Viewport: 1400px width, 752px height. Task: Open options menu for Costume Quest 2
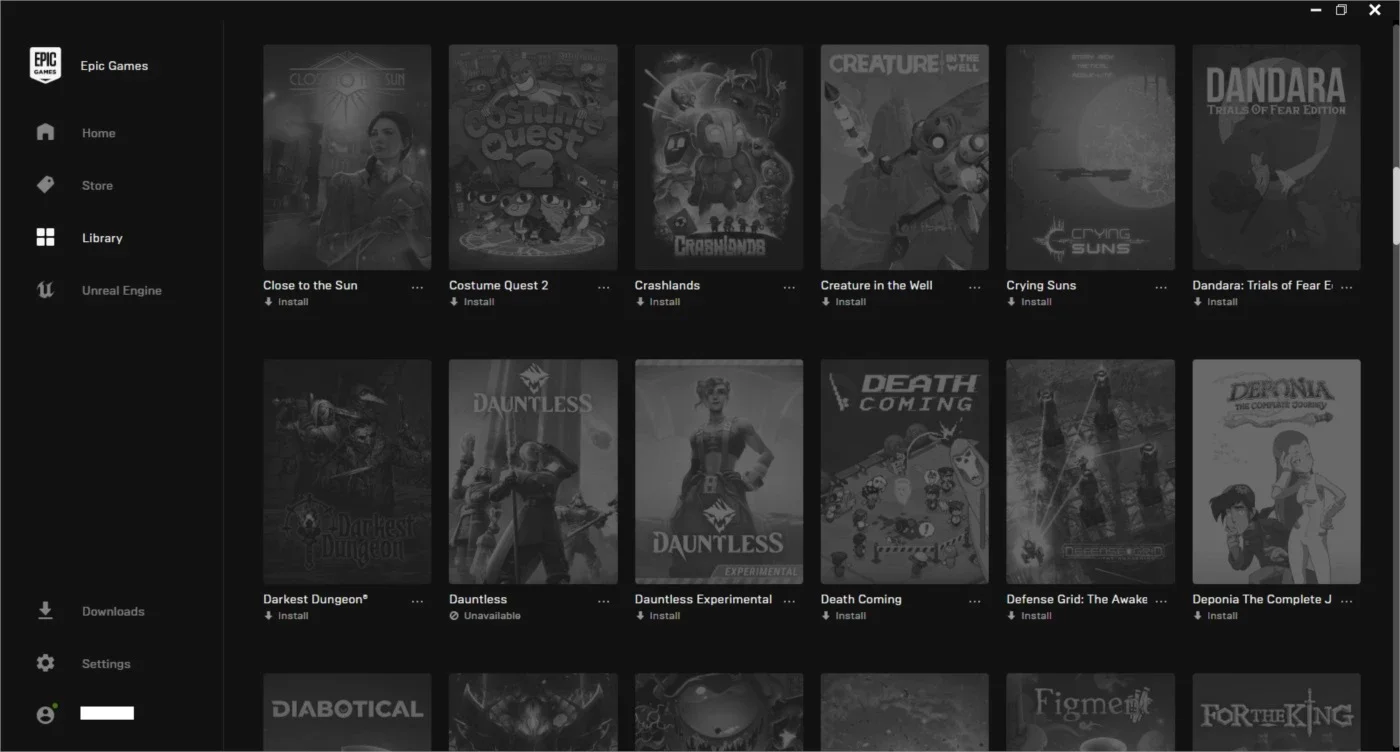pos(603,287)
